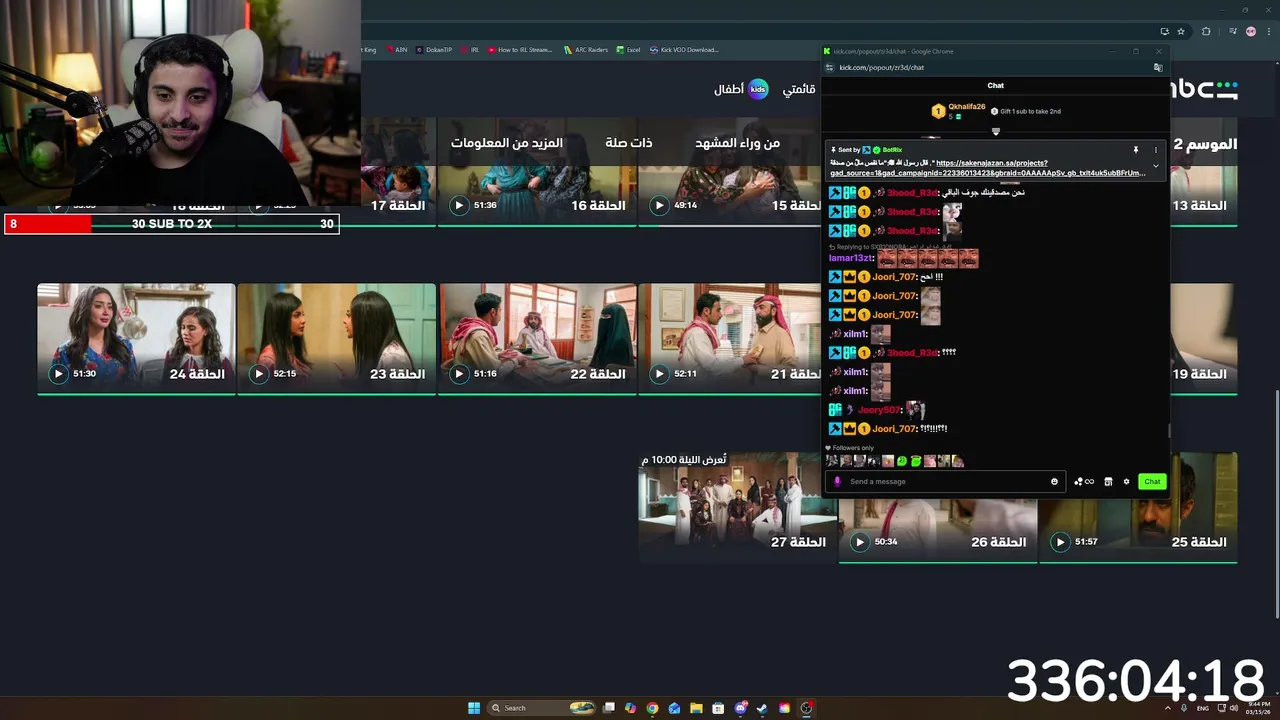Click the Send a message input field
Screen dimensions: 1280x720
click(945, 482)
